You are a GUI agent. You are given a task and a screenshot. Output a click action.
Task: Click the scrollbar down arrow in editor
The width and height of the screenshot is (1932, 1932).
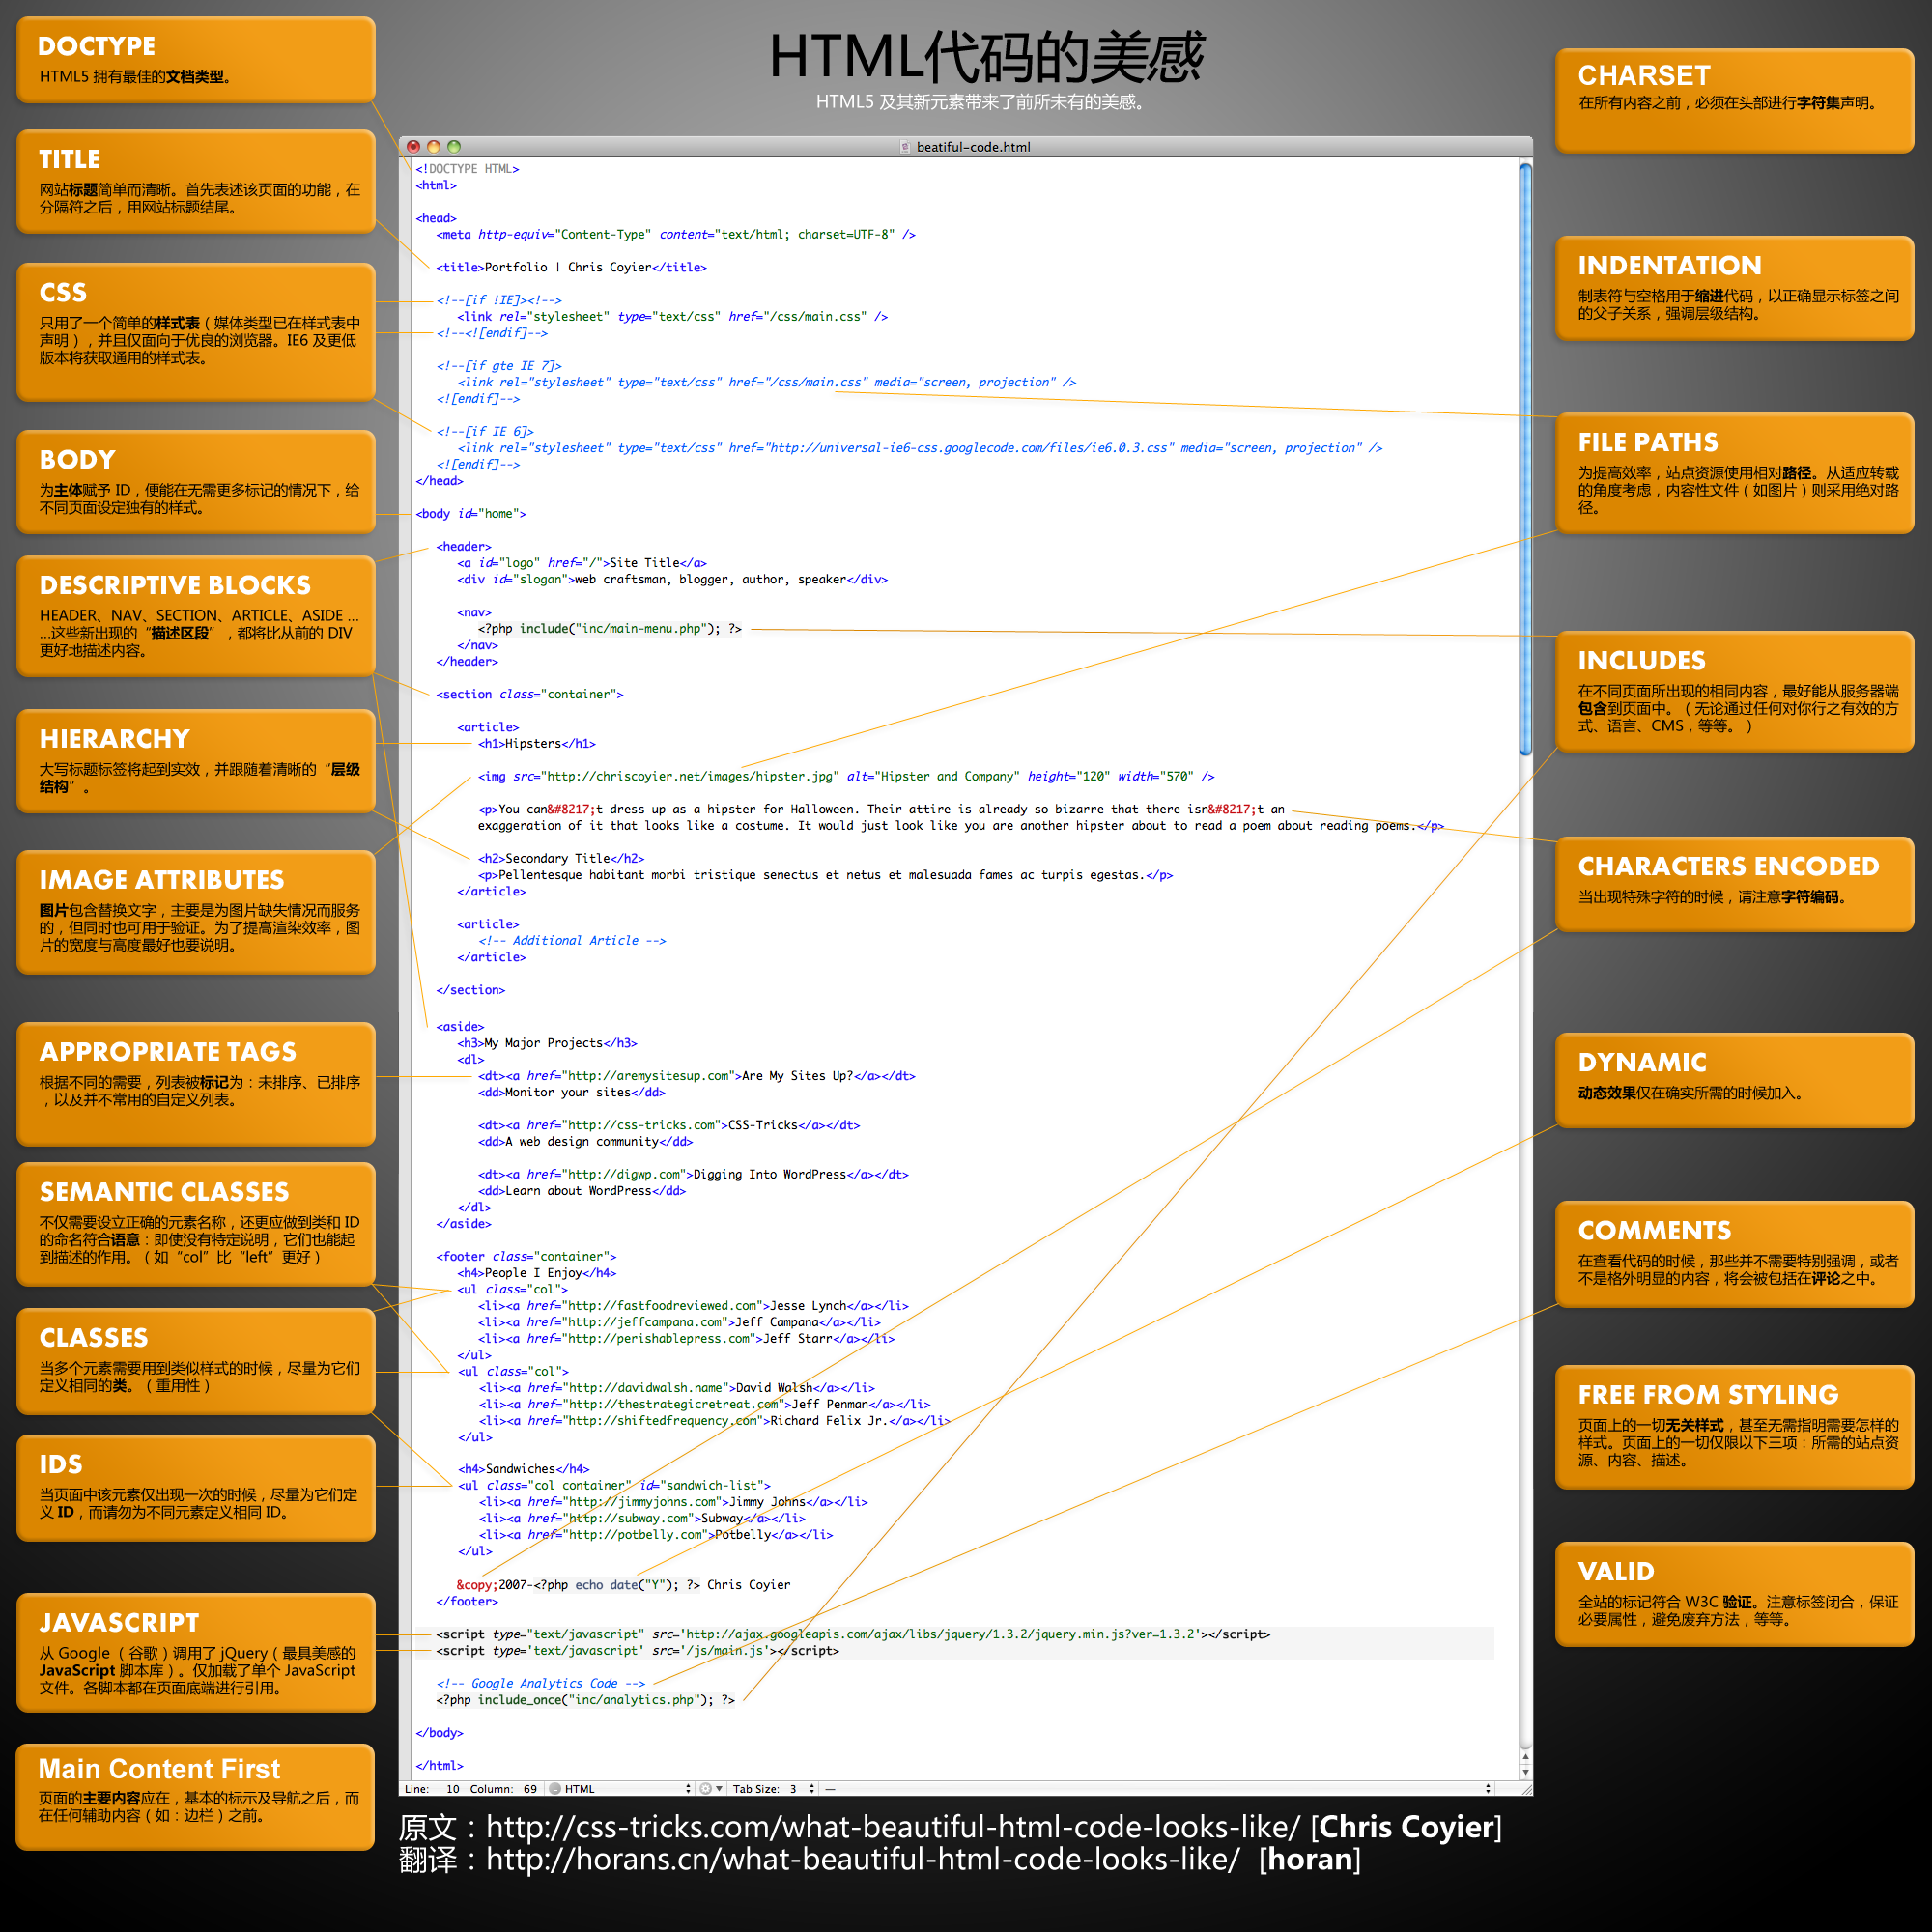point(1525,1772)
